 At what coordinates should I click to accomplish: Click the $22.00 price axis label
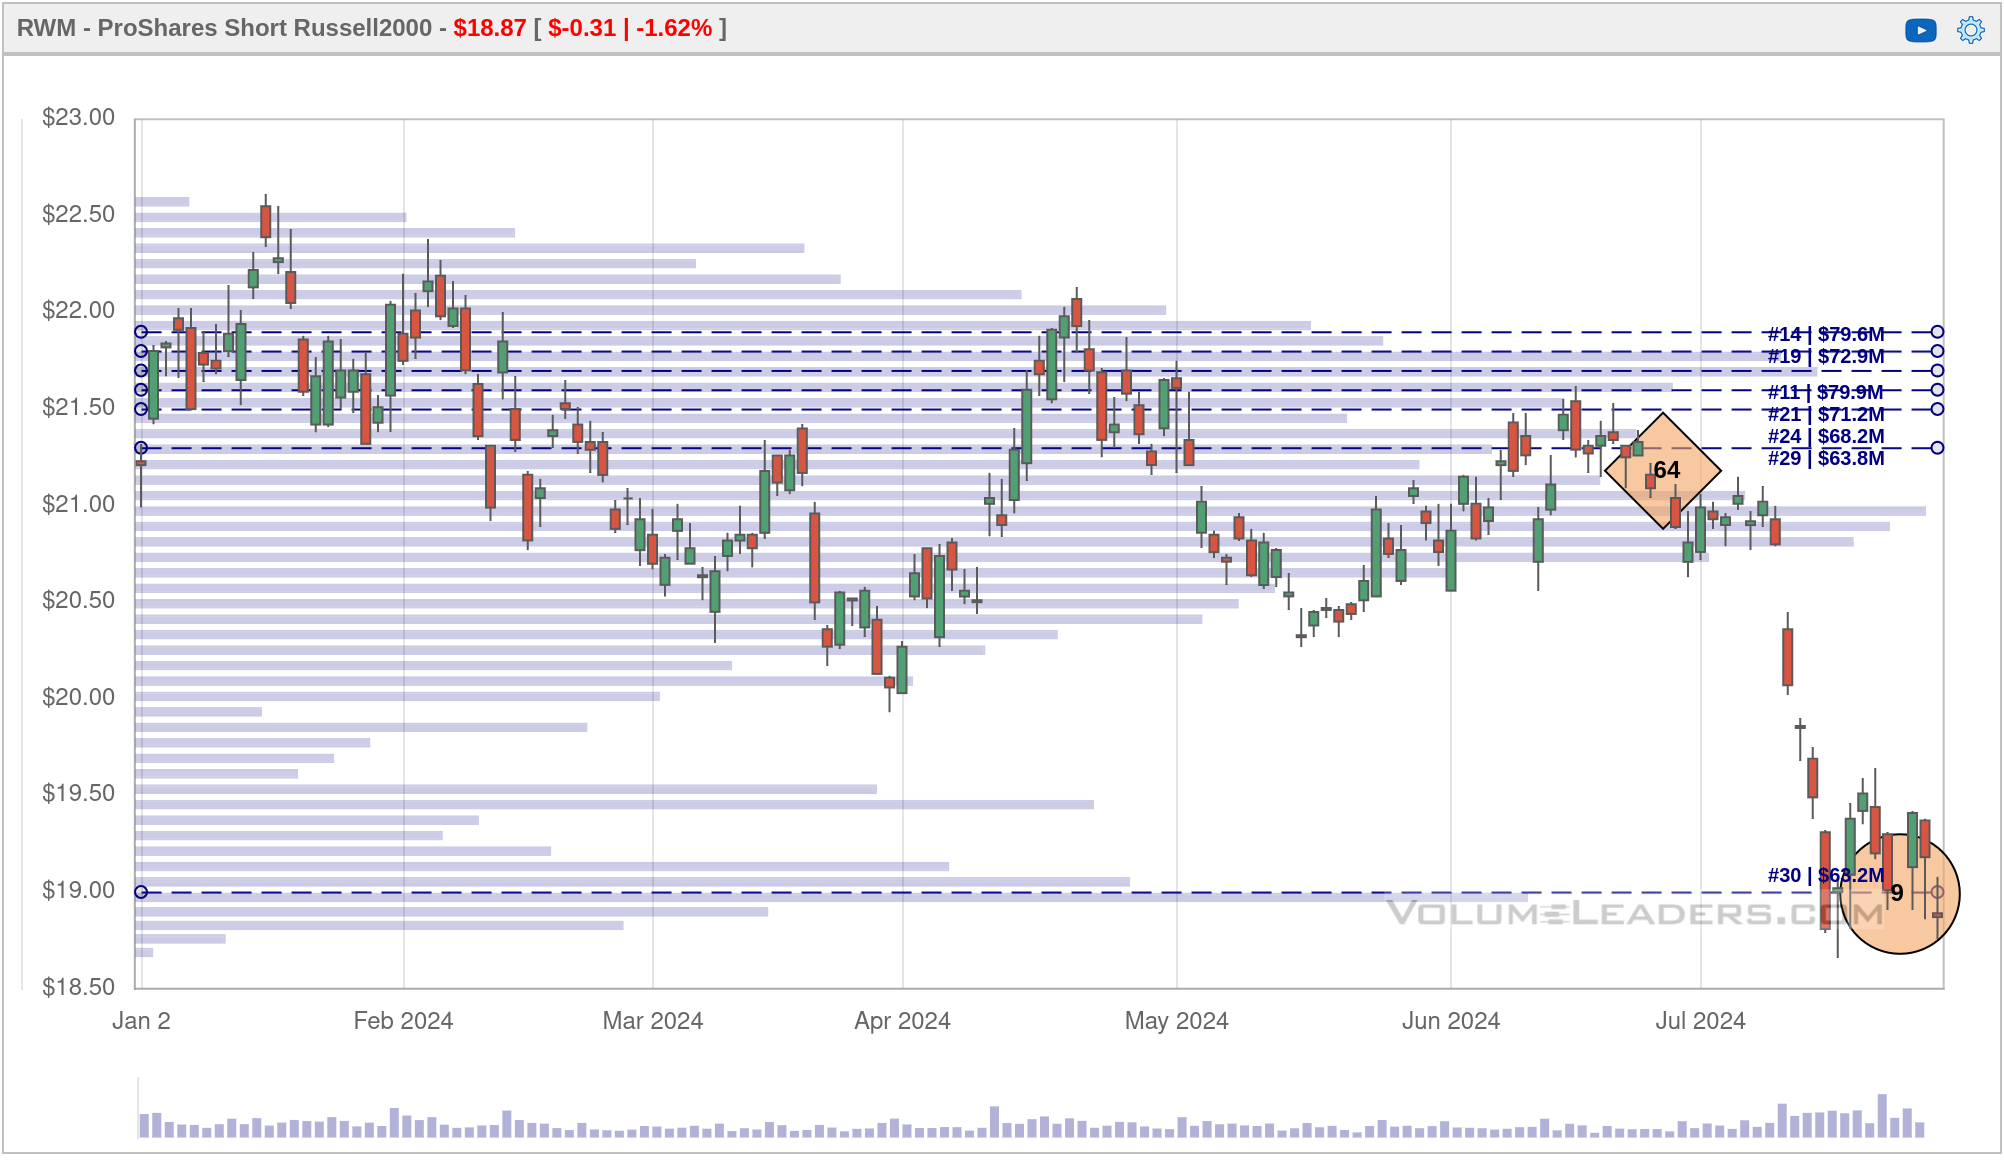coord(78,310)
